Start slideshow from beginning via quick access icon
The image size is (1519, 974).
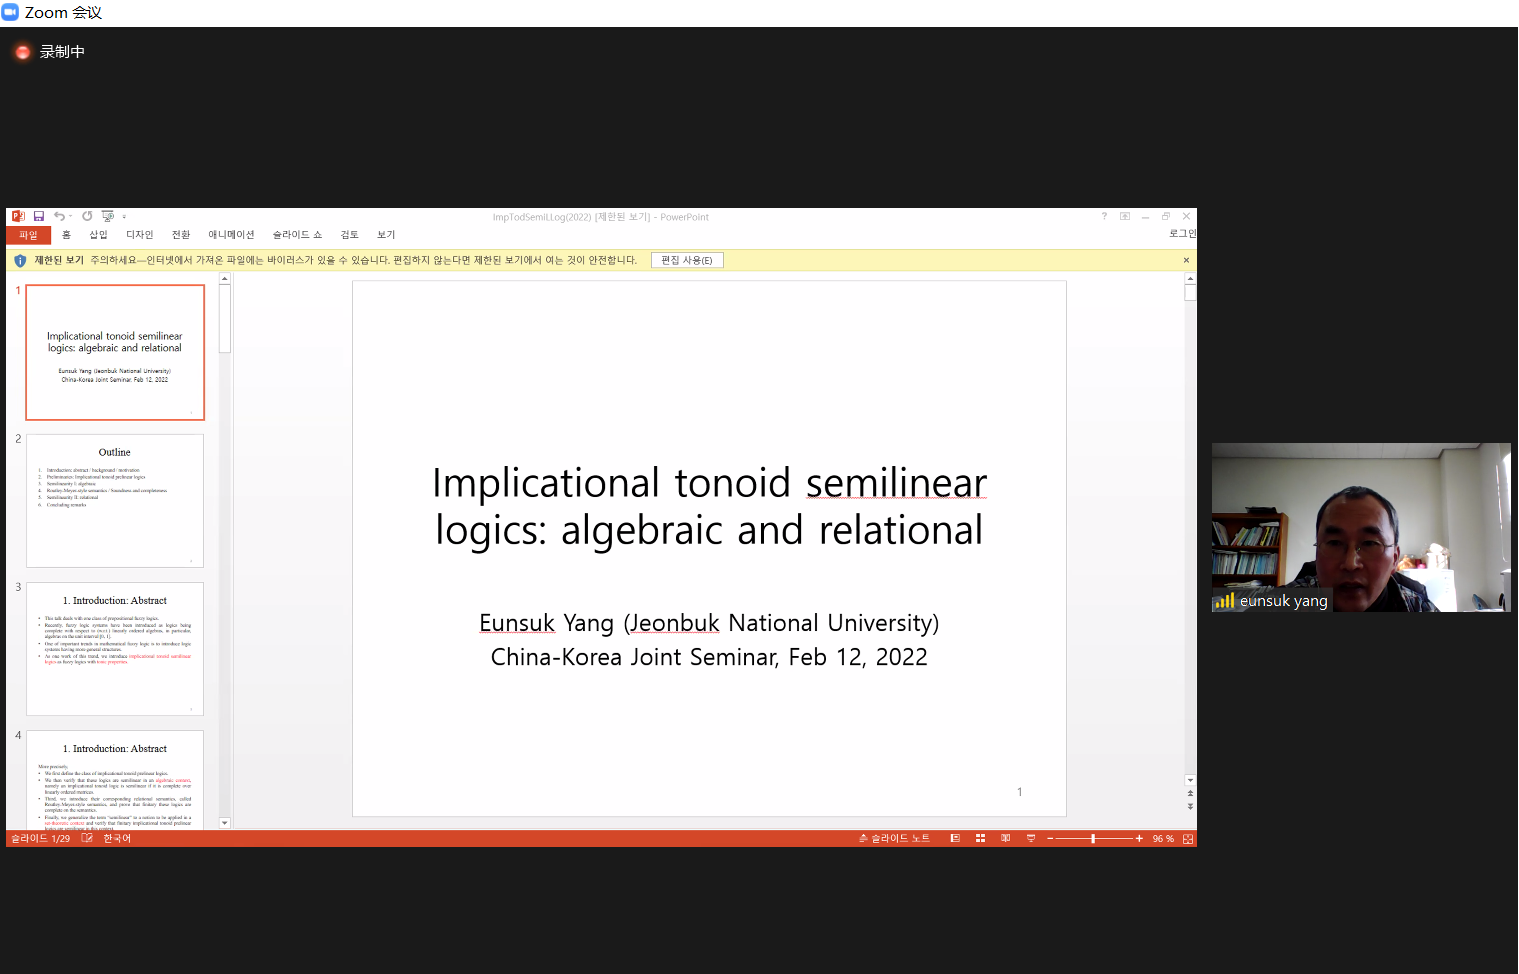108,216
